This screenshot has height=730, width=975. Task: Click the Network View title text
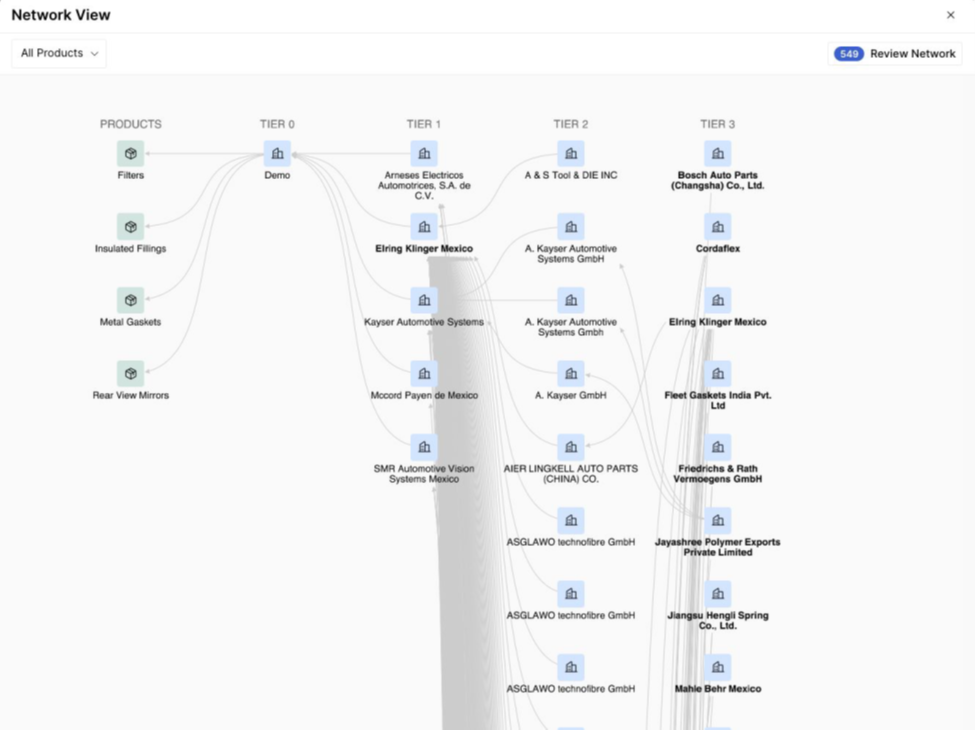pyautogui.click(x=61, y=15)
